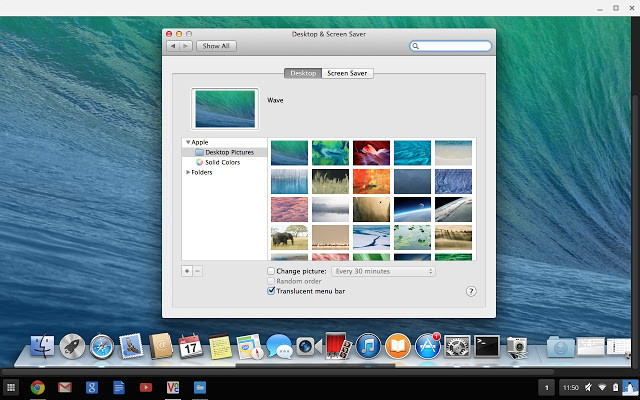The height and width of the screenshot is (400, 640).
Task: Open the Messages app in dock
Action: pos(278,347)
